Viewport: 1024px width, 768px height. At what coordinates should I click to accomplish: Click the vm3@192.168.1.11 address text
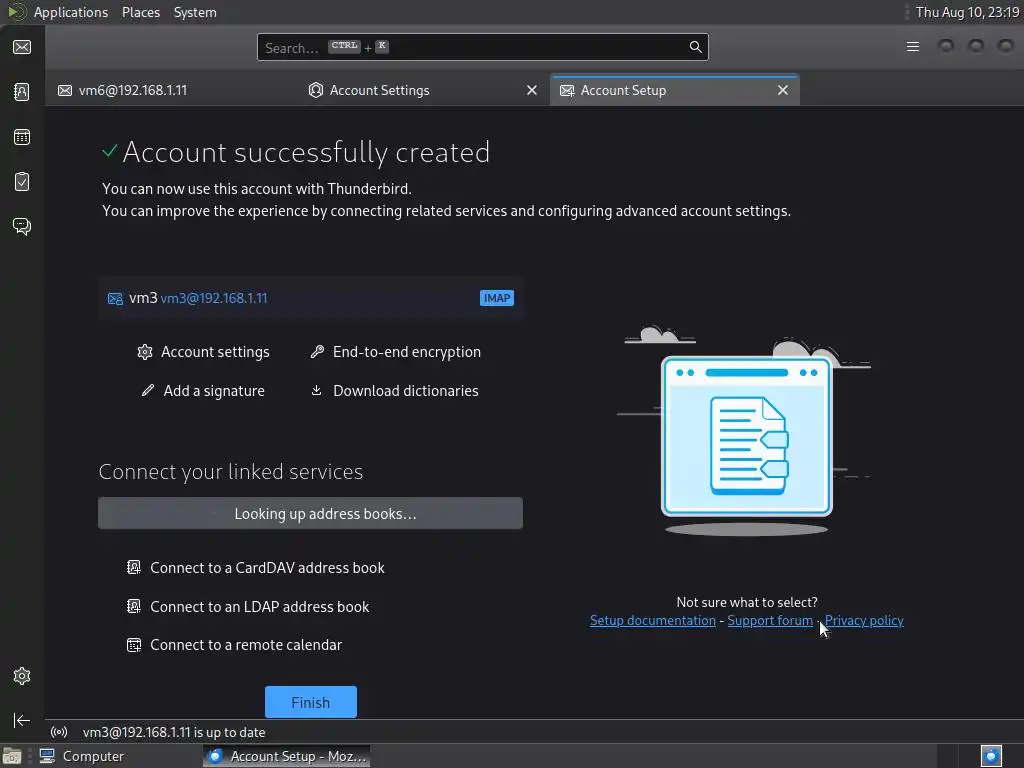point(214,298)
